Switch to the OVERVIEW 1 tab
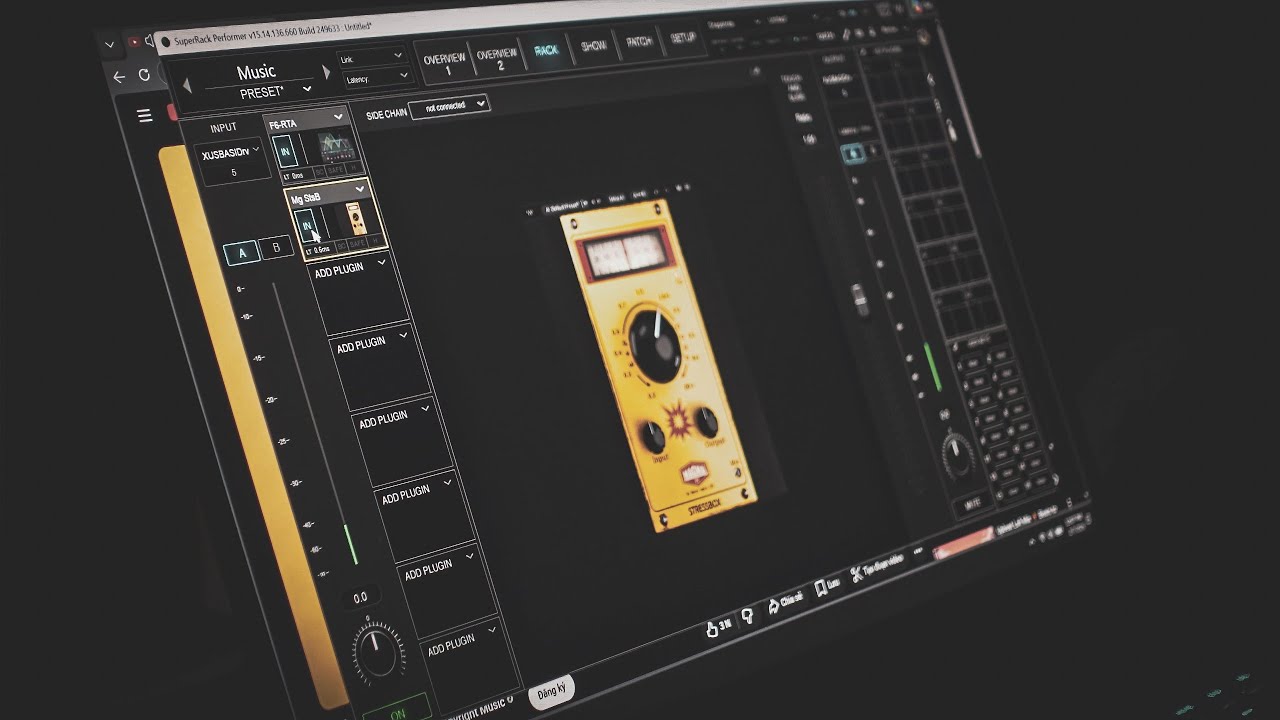The image size is (1280, 720). [445, 65]
